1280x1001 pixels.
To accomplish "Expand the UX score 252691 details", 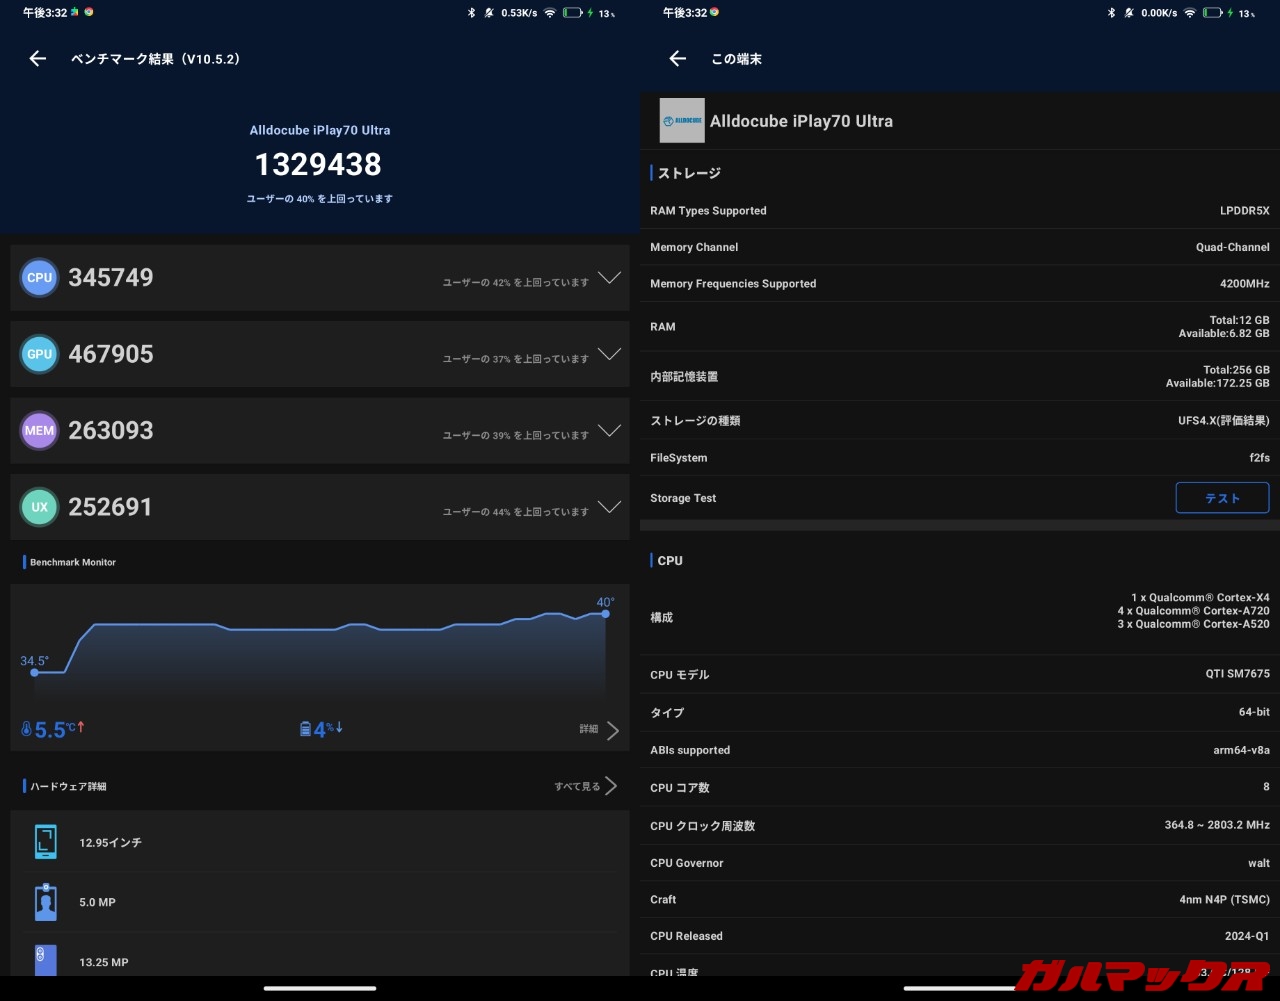I will 608,507.
